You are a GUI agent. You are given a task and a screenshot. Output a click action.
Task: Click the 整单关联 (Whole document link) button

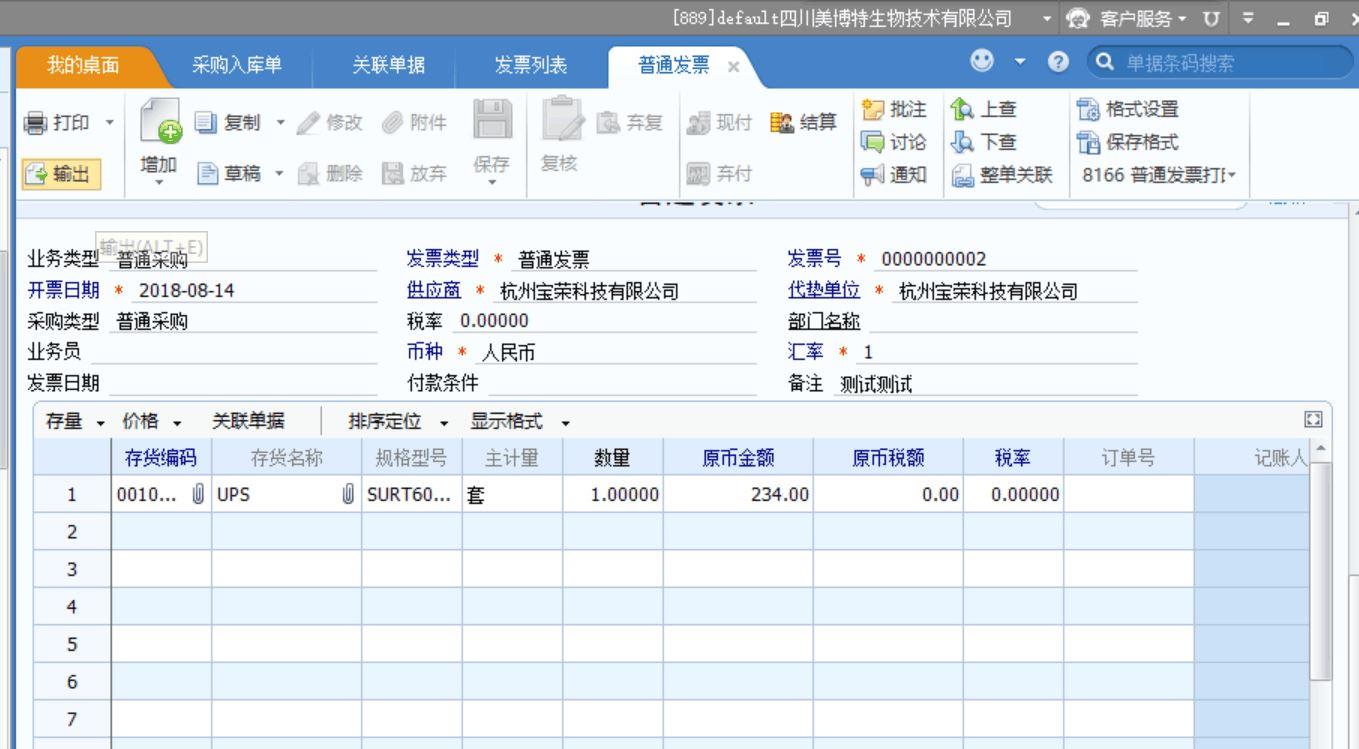click(x=1001, y=175)
